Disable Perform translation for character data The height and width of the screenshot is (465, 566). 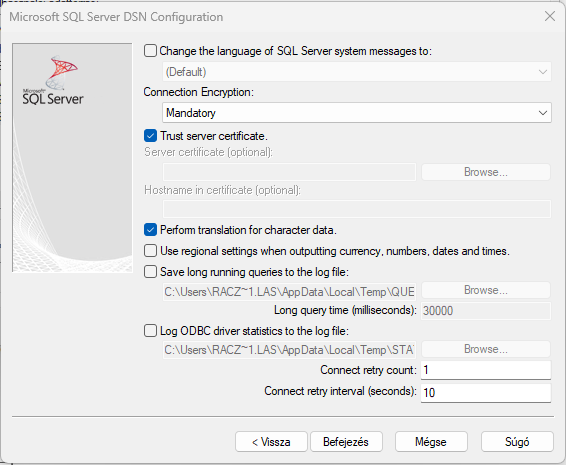click(x=150, y=230)
